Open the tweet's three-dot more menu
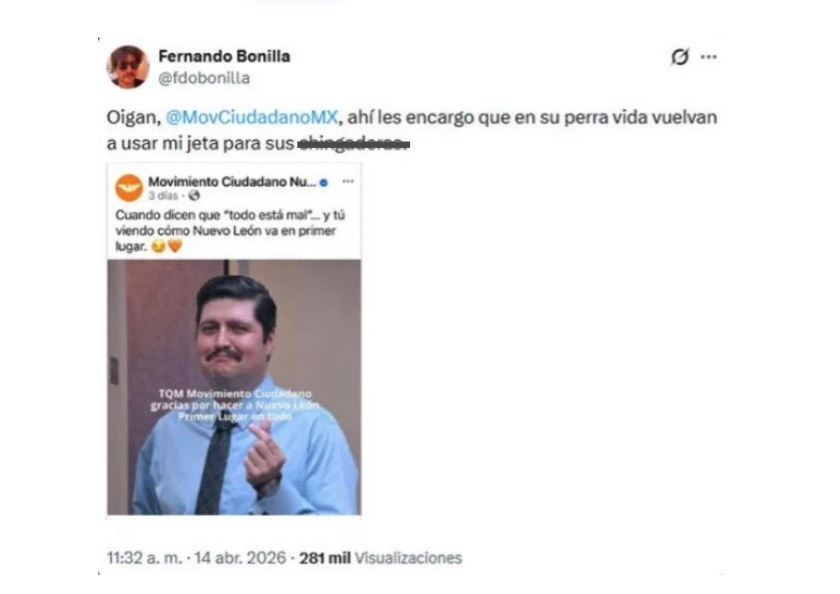Image resolution: width=840 pixels, height=594 pixels. click(x=708, y=57)
